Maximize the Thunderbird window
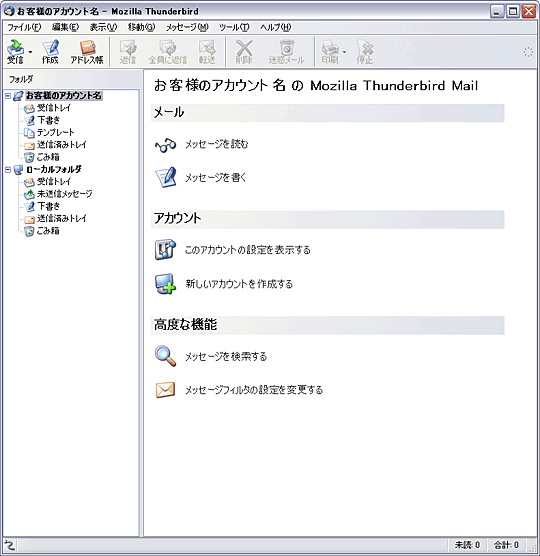This screenshot has width=540, height=556. (x=513, y=11)
